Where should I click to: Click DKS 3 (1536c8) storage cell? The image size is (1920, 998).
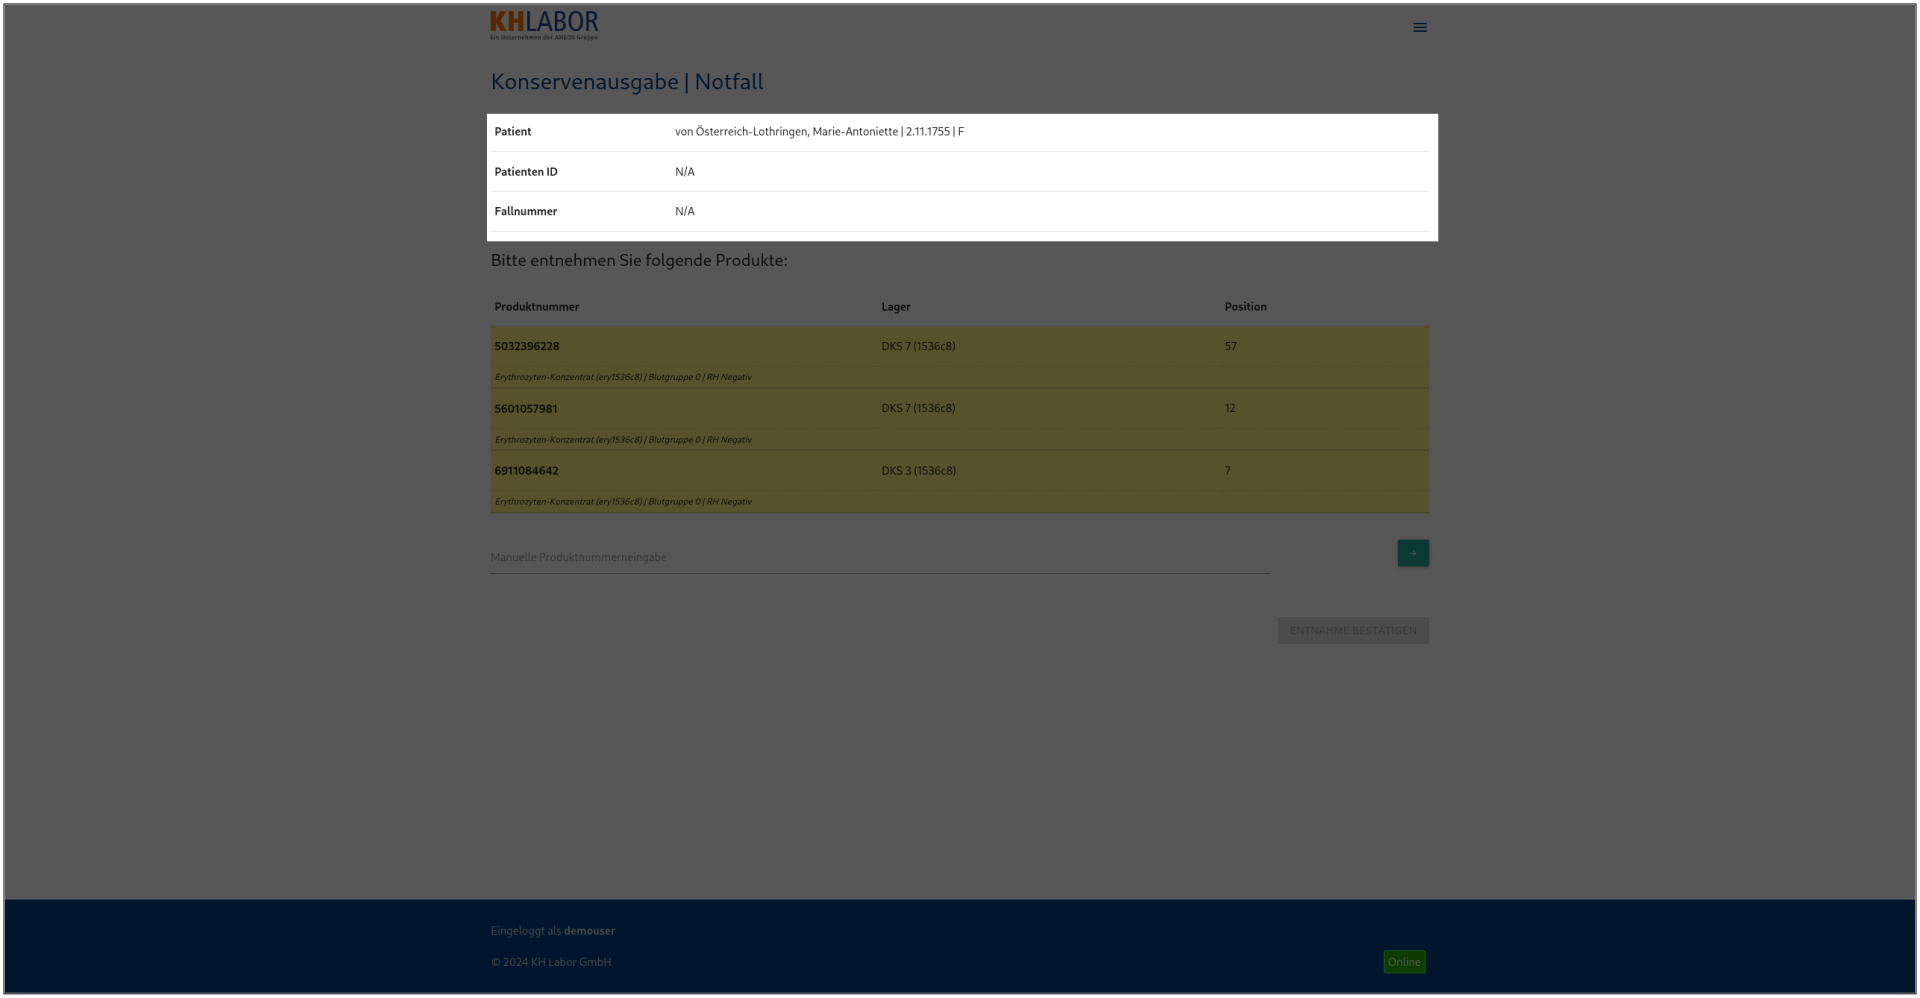tap(918, 471)
